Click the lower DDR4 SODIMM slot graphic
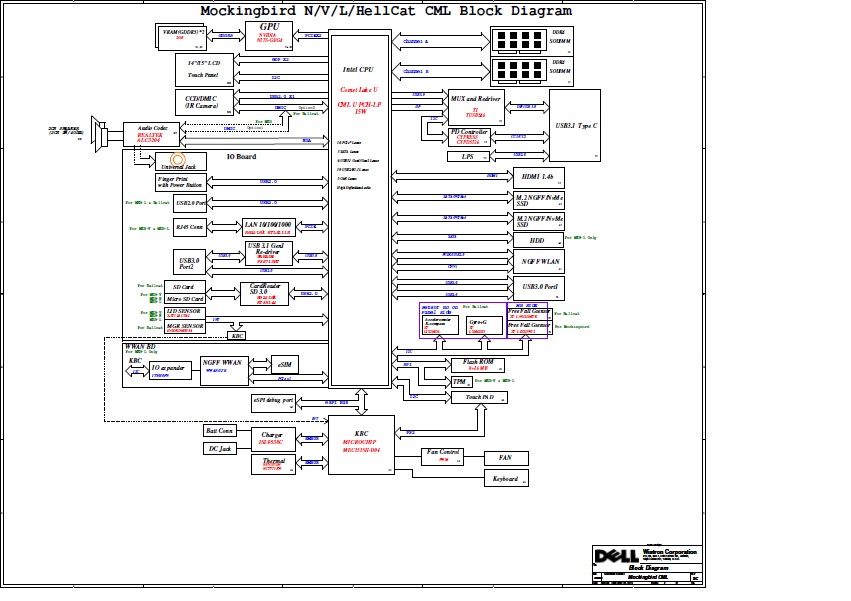 pos(518,71)
